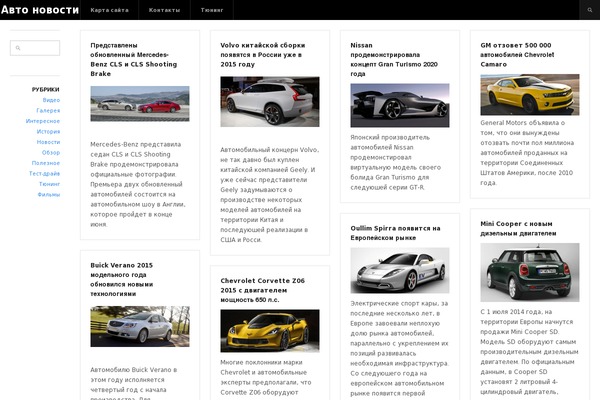Click the silver Buick Verano thumbnail
The width and height of the screenshot is (600, 400).
pyautogui.click(x=140, y=326)
